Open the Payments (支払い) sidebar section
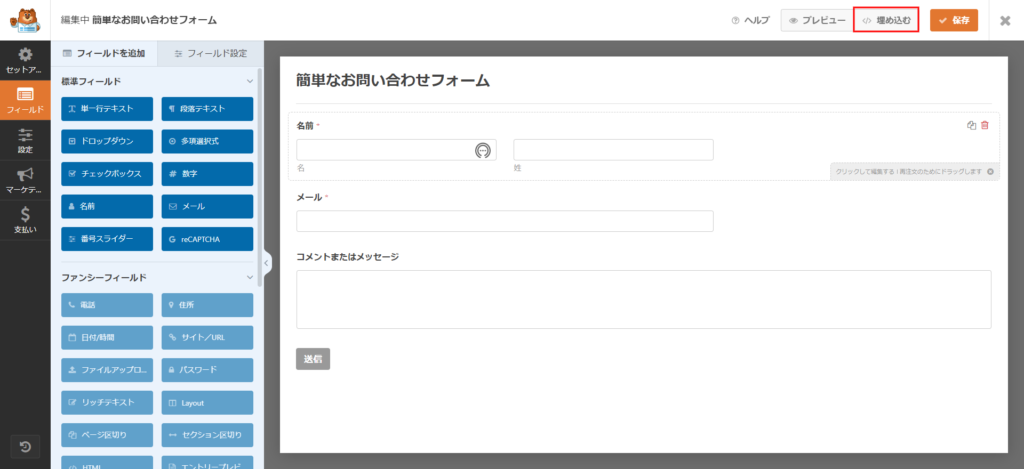Viewport: 1024px width, 469px height. click(x=25, y=220)
